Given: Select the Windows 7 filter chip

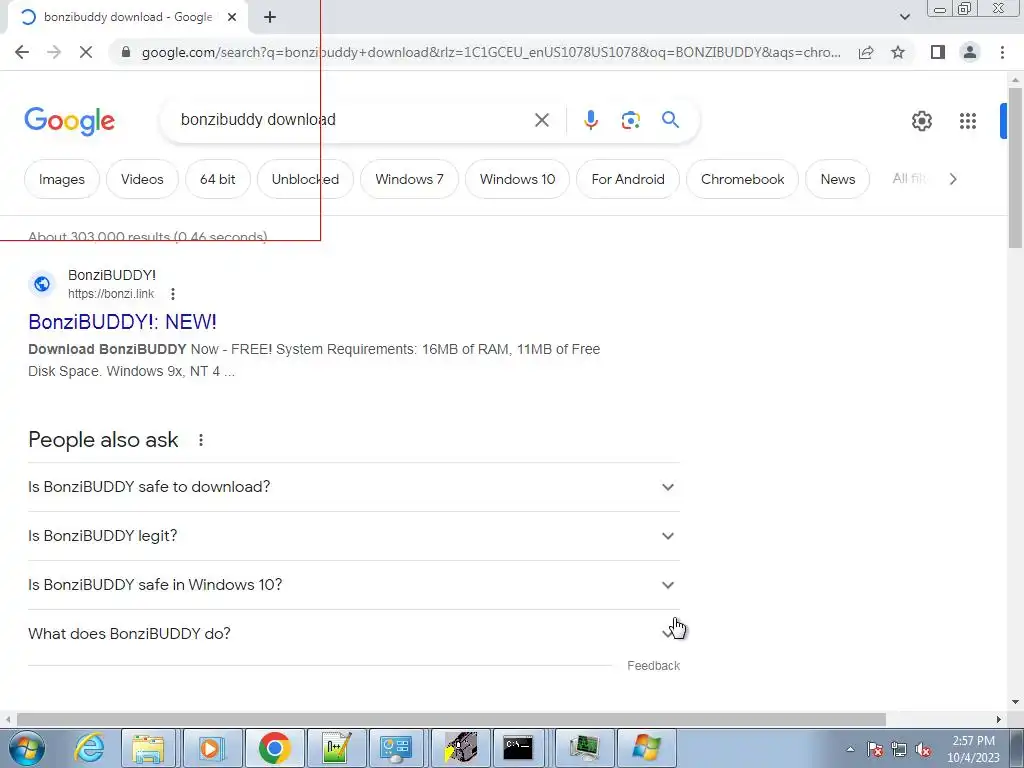Looking at the screenshot, I should 409,179.
